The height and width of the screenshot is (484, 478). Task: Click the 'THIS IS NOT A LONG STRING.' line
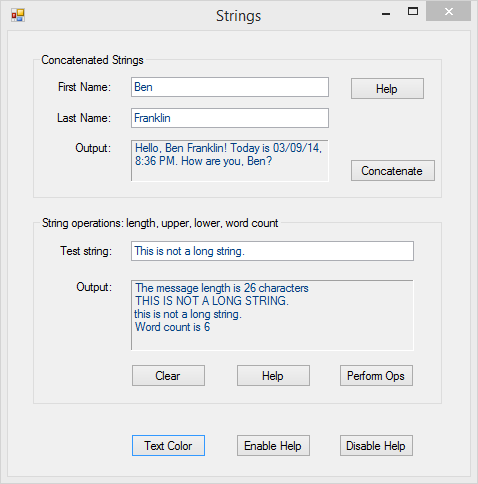(x=212, y=301)
